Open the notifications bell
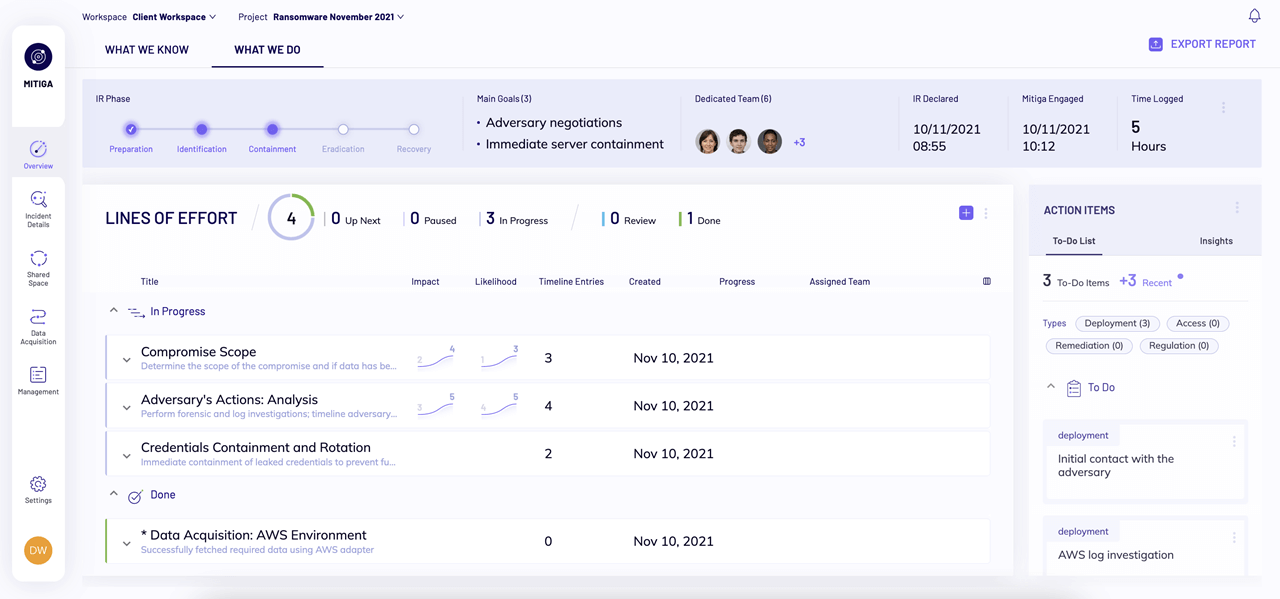1280x599 pixels. pyautogui.click(x=1254, y=16)
